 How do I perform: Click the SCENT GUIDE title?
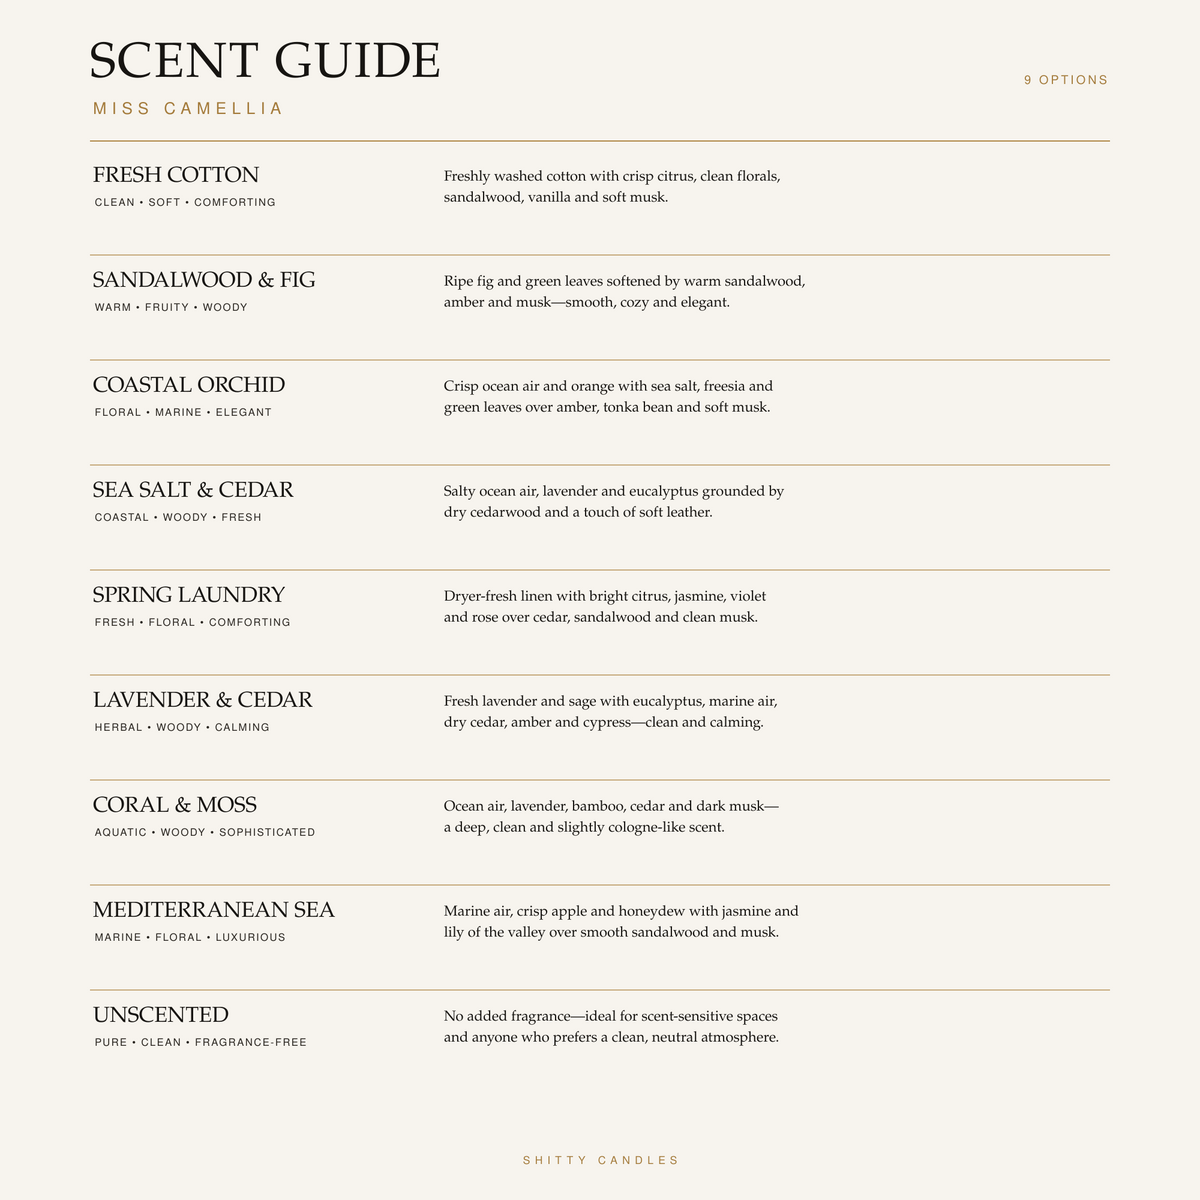(265, 60)
